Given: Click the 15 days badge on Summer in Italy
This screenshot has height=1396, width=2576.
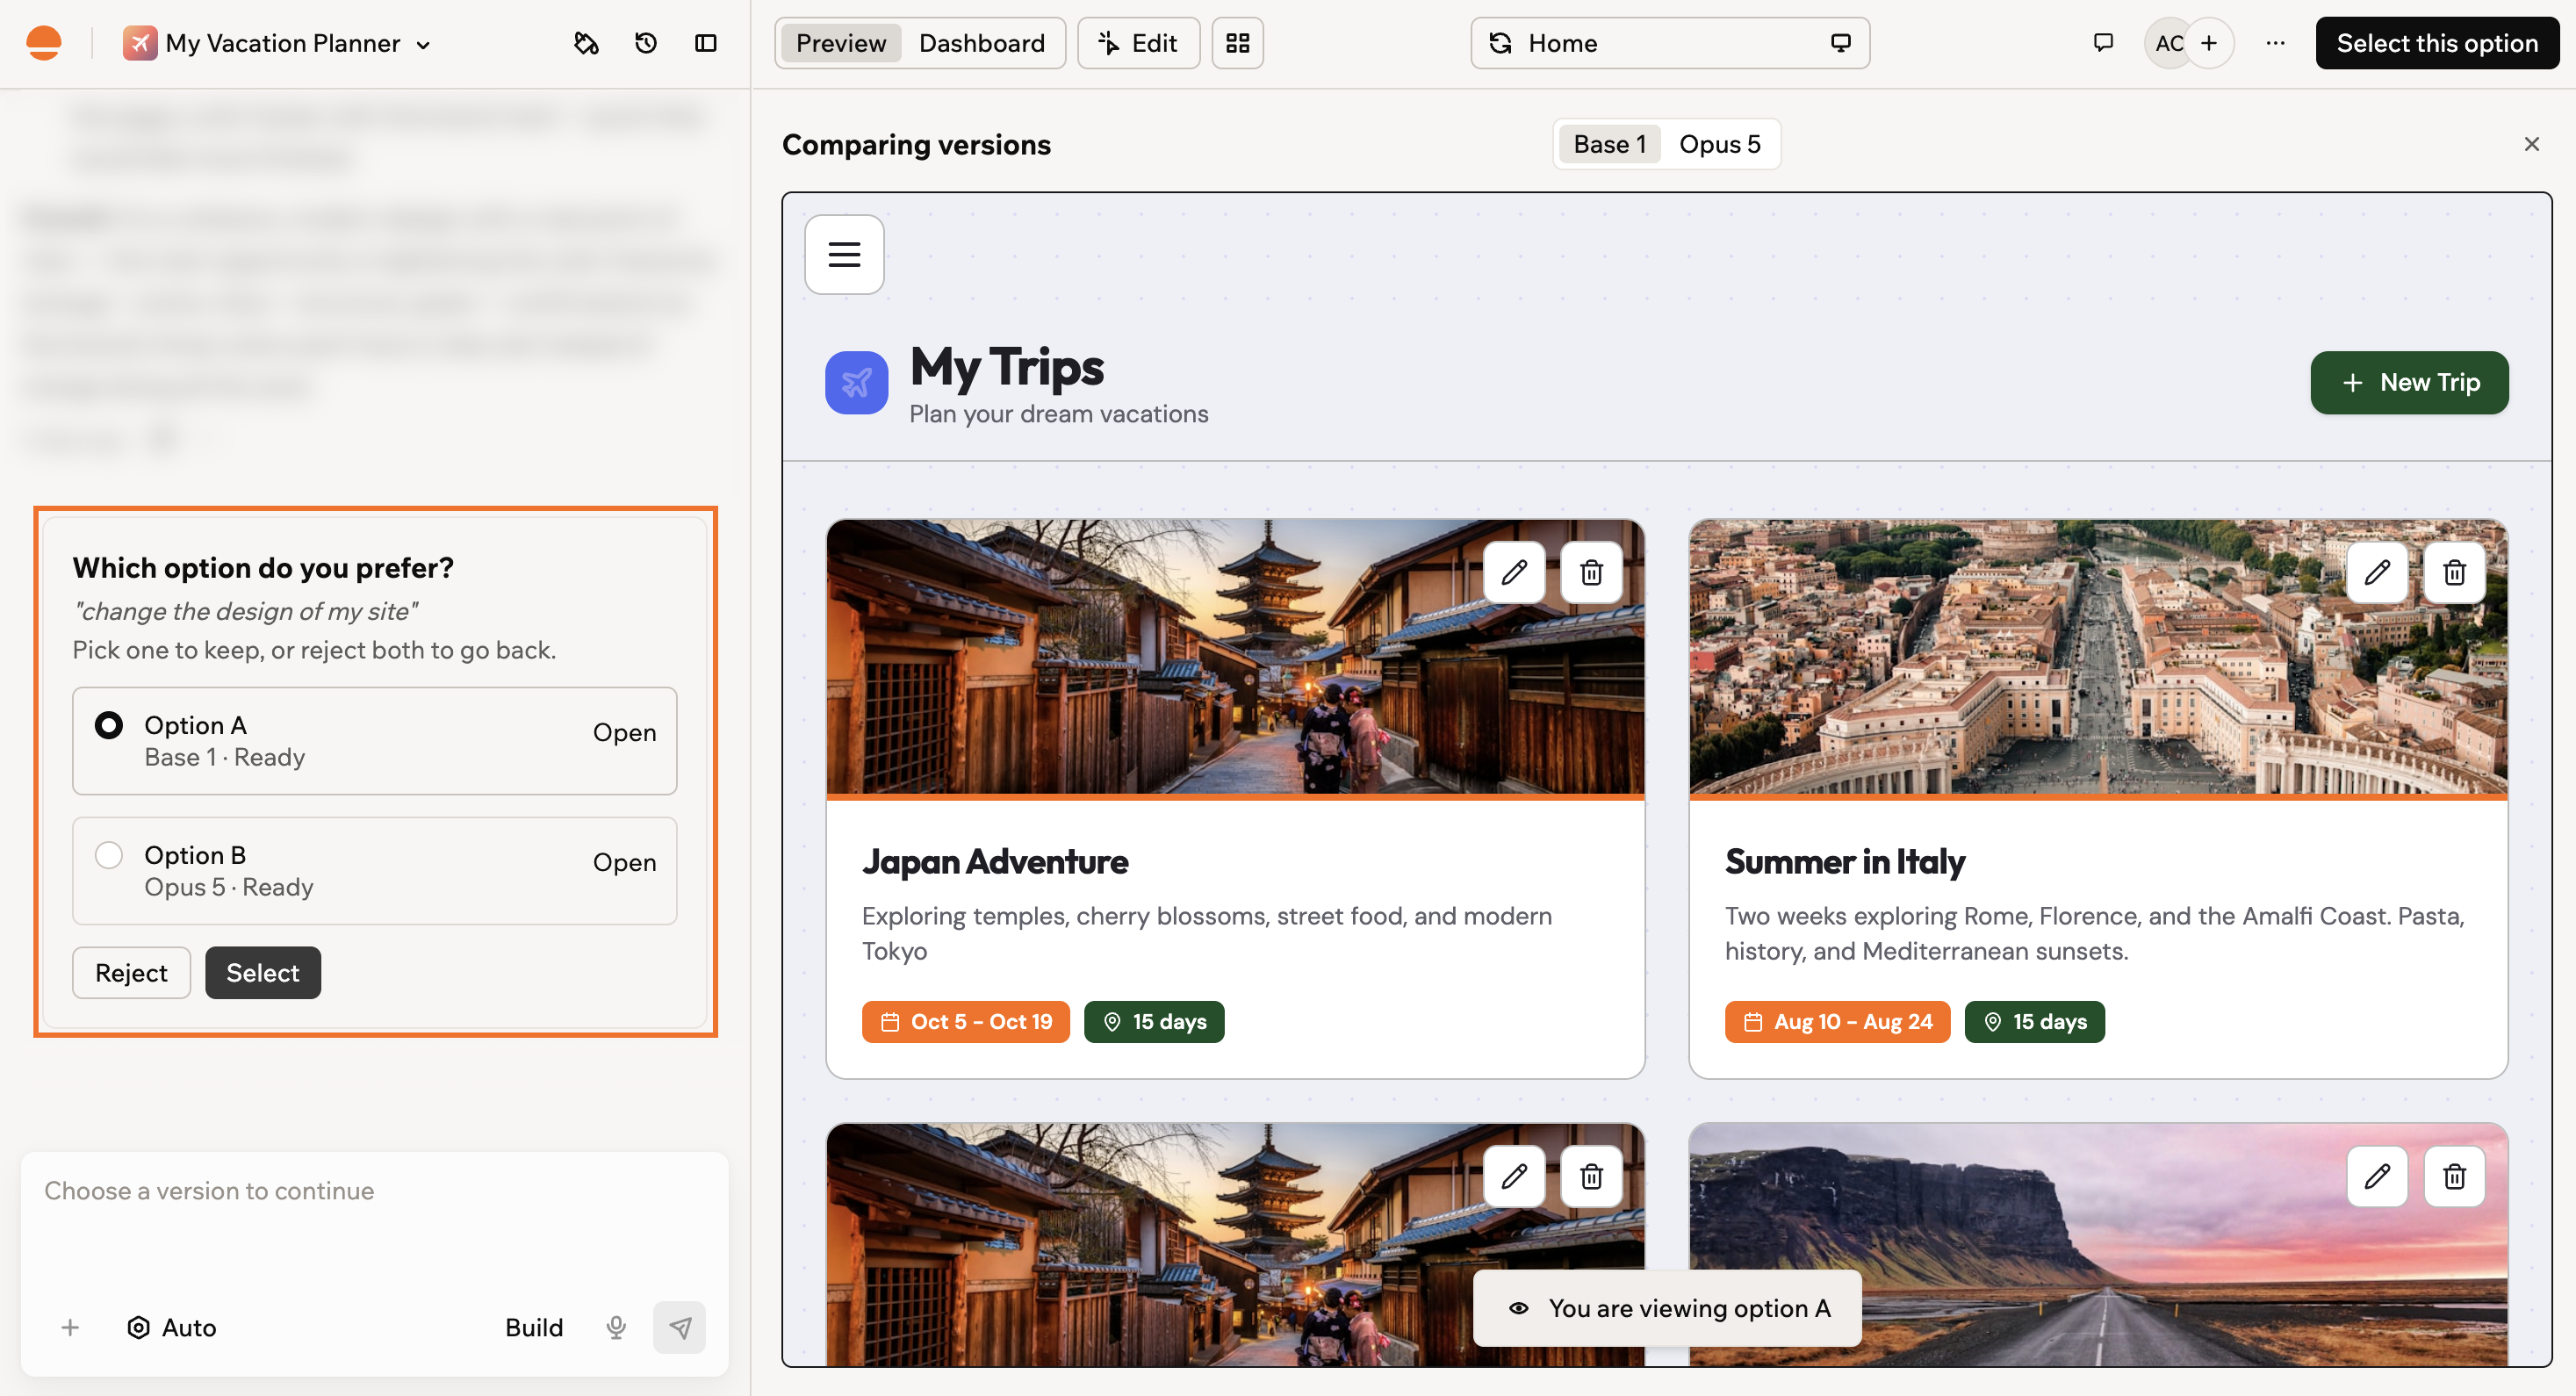Looking at the screenshot, I should click(x=2034, y=1021).
